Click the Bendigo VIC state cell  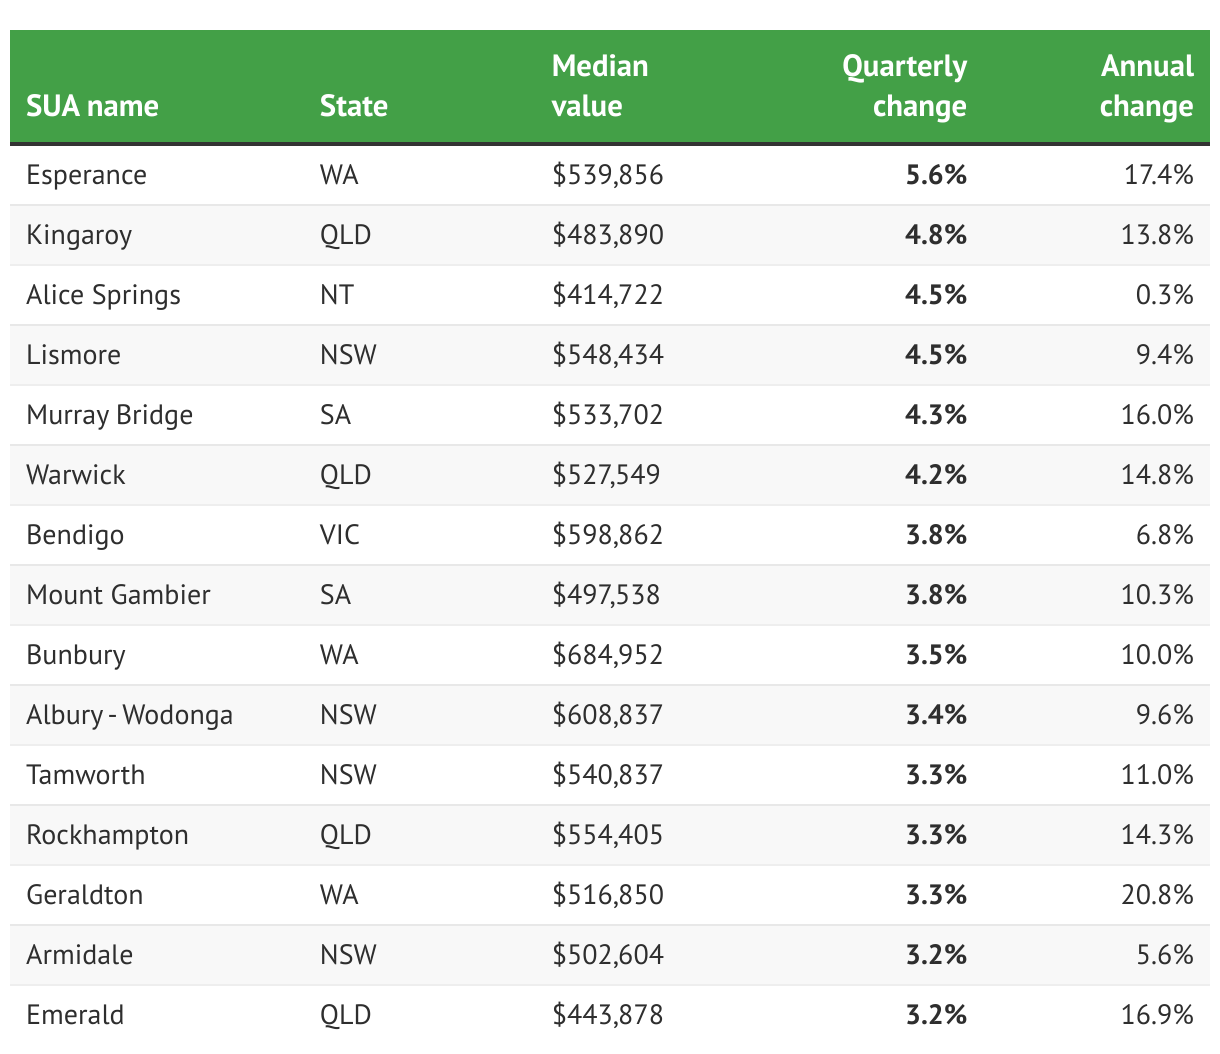point(339,535)
